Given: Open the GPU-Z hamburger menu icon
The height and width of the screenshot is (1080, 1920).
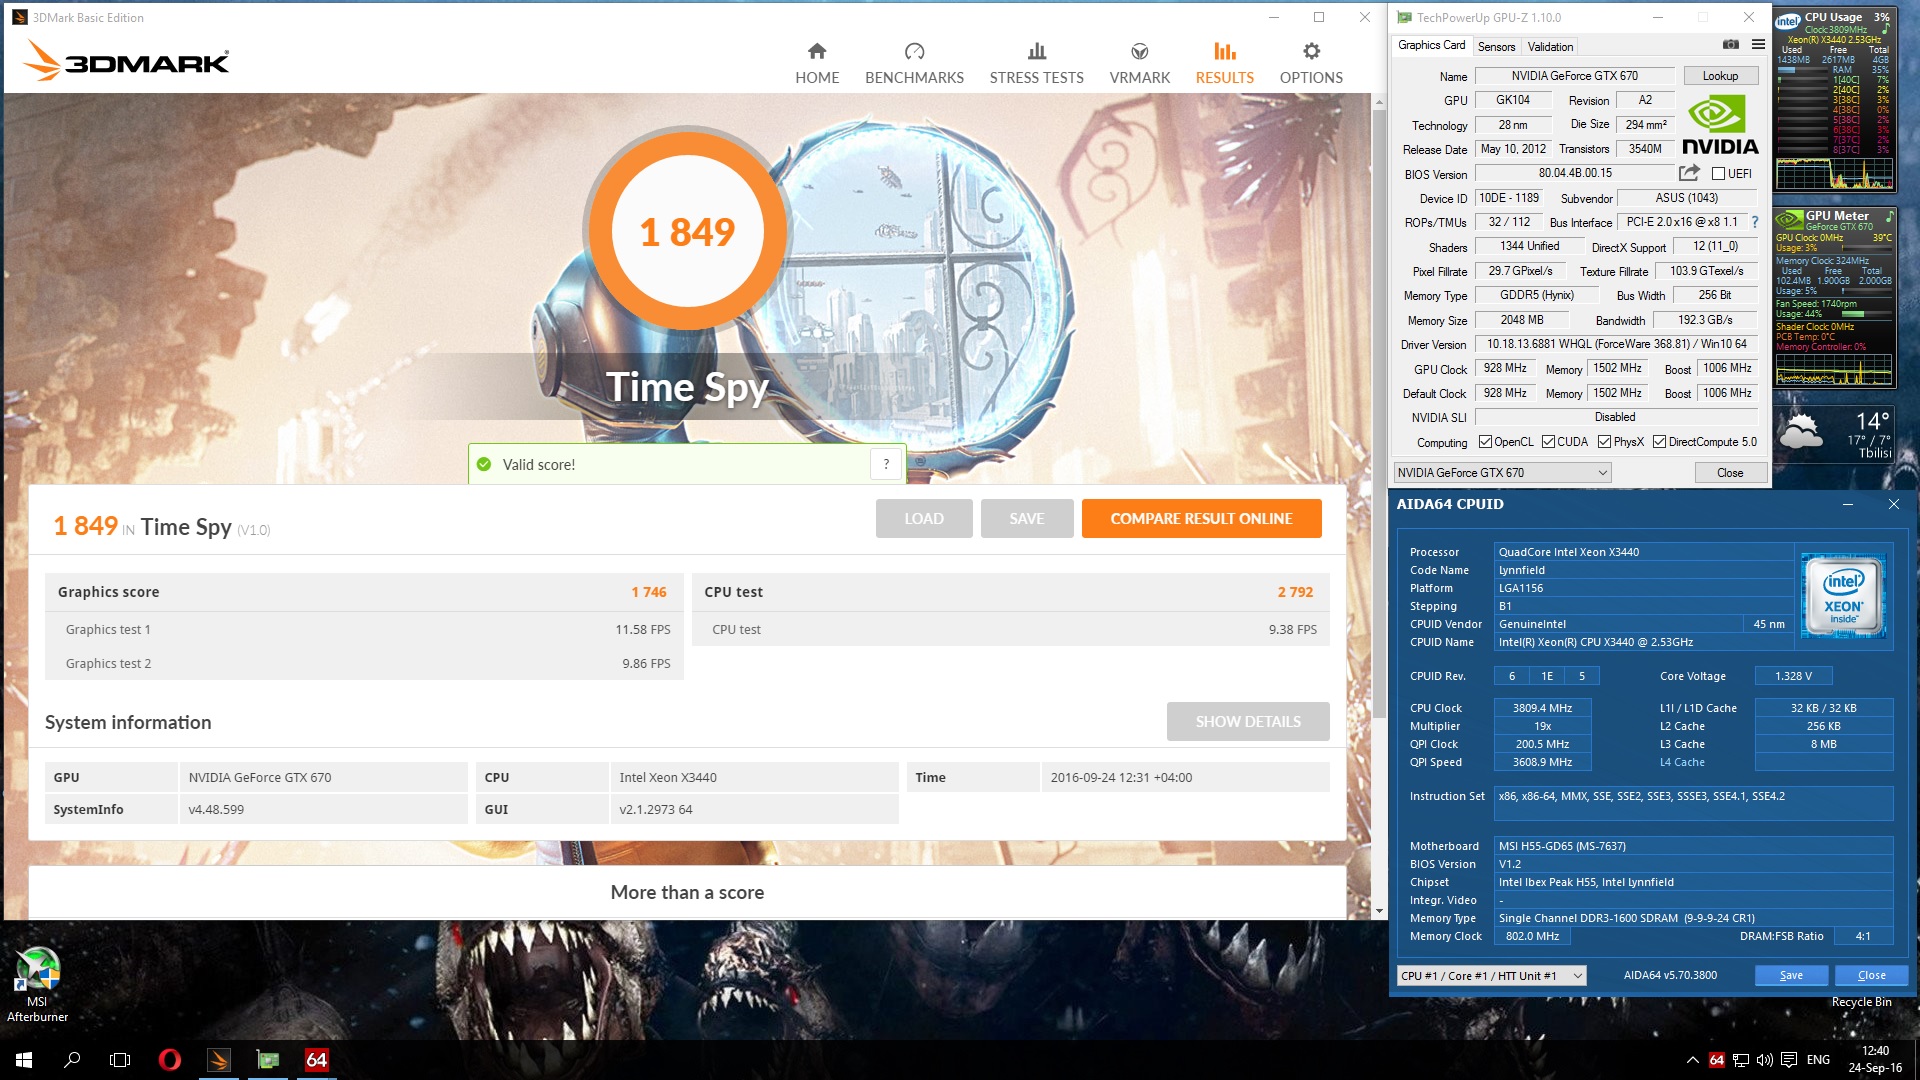Looking at the screenshot, I should coord(1758,45).
